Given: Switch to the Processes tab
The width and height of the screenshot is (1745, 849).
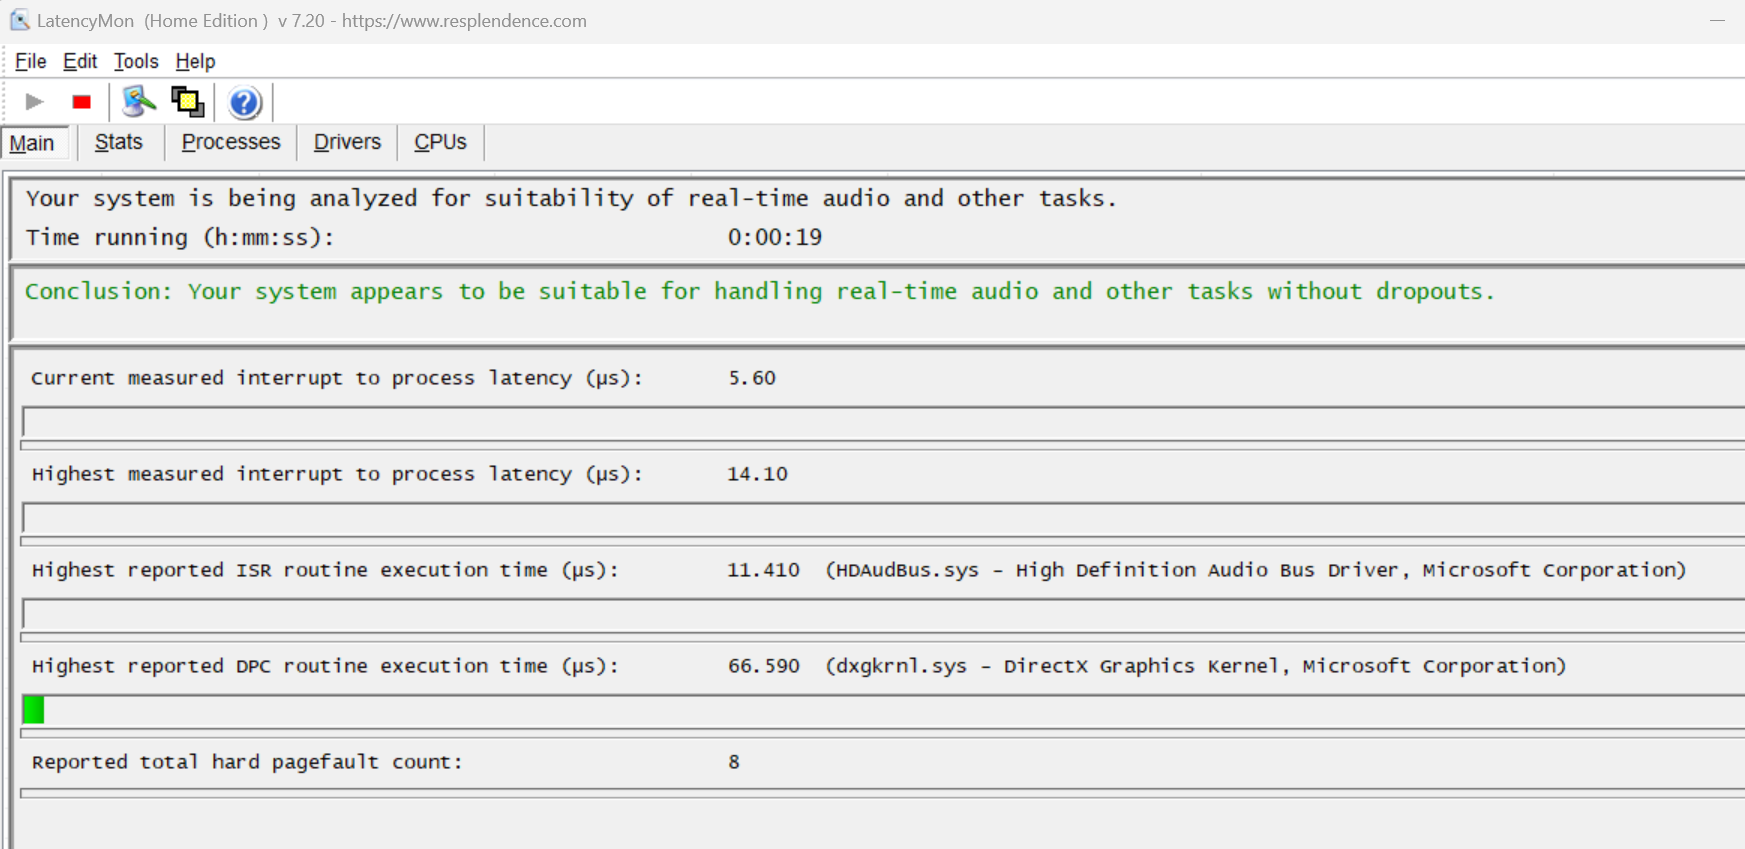Looking at the screenshot, I should (231, 142).
